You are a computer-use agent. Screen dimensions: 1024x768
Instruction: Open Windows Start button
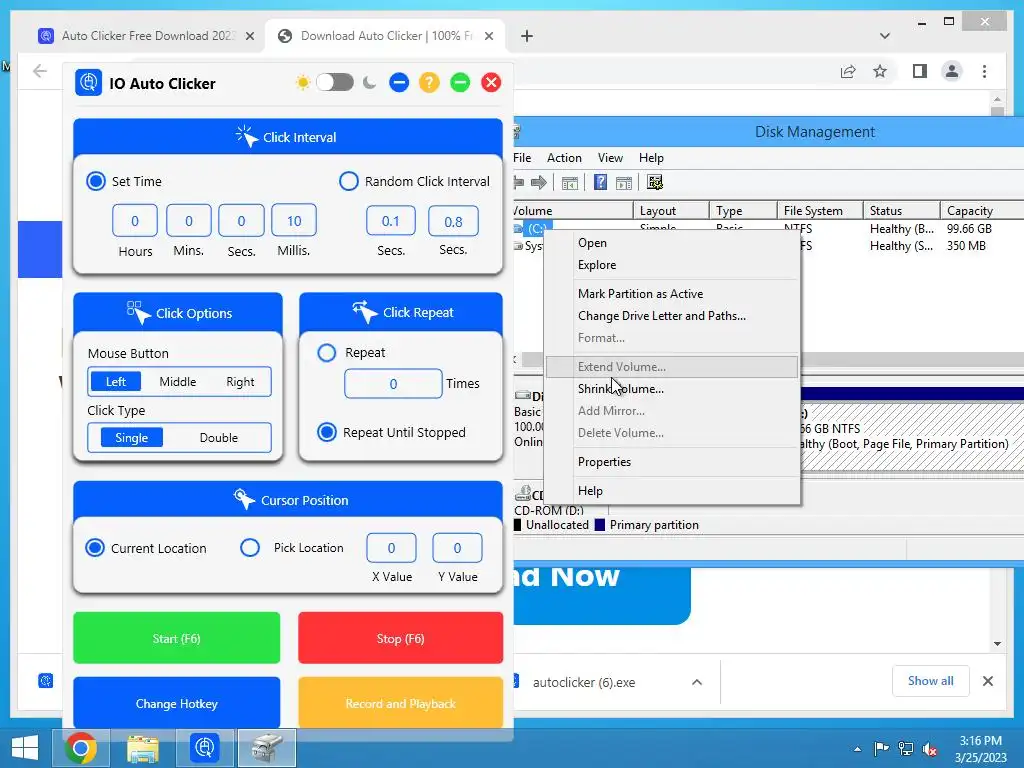(25, 747)
